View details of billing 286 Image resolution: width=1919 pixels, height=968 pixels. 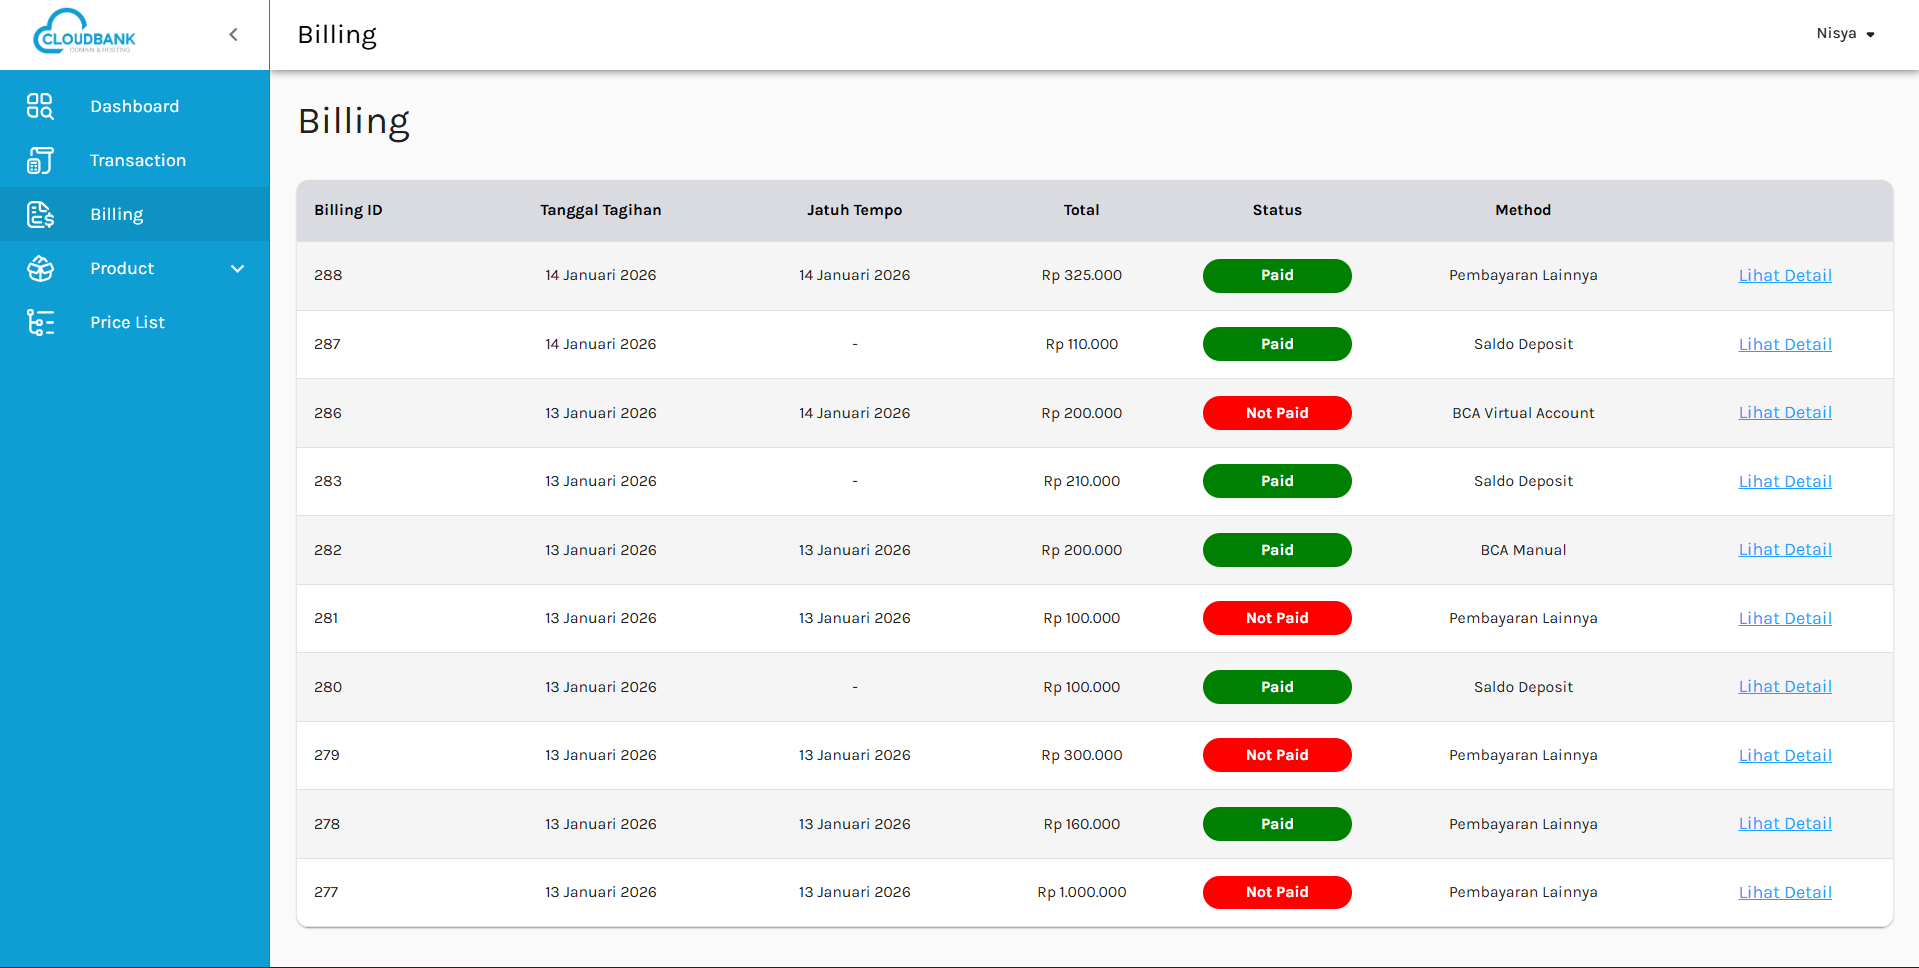(x=1784, y=412)
